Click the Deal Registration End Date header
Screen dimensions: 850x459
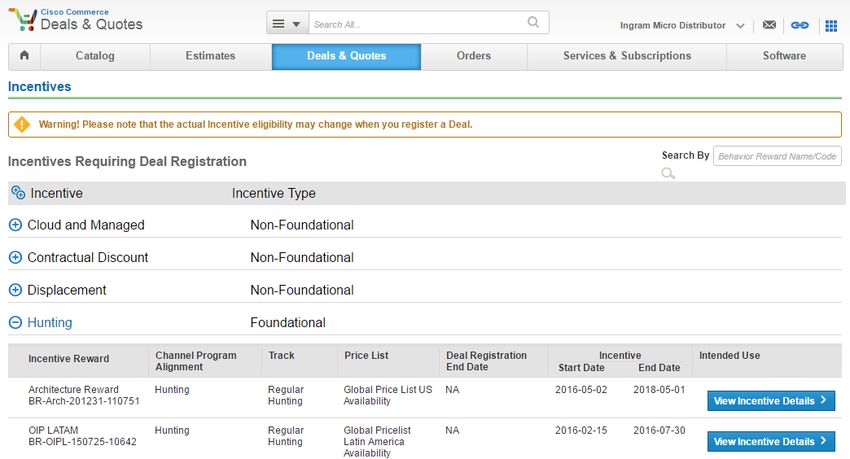pyautogui.click(x=486, y=361)
